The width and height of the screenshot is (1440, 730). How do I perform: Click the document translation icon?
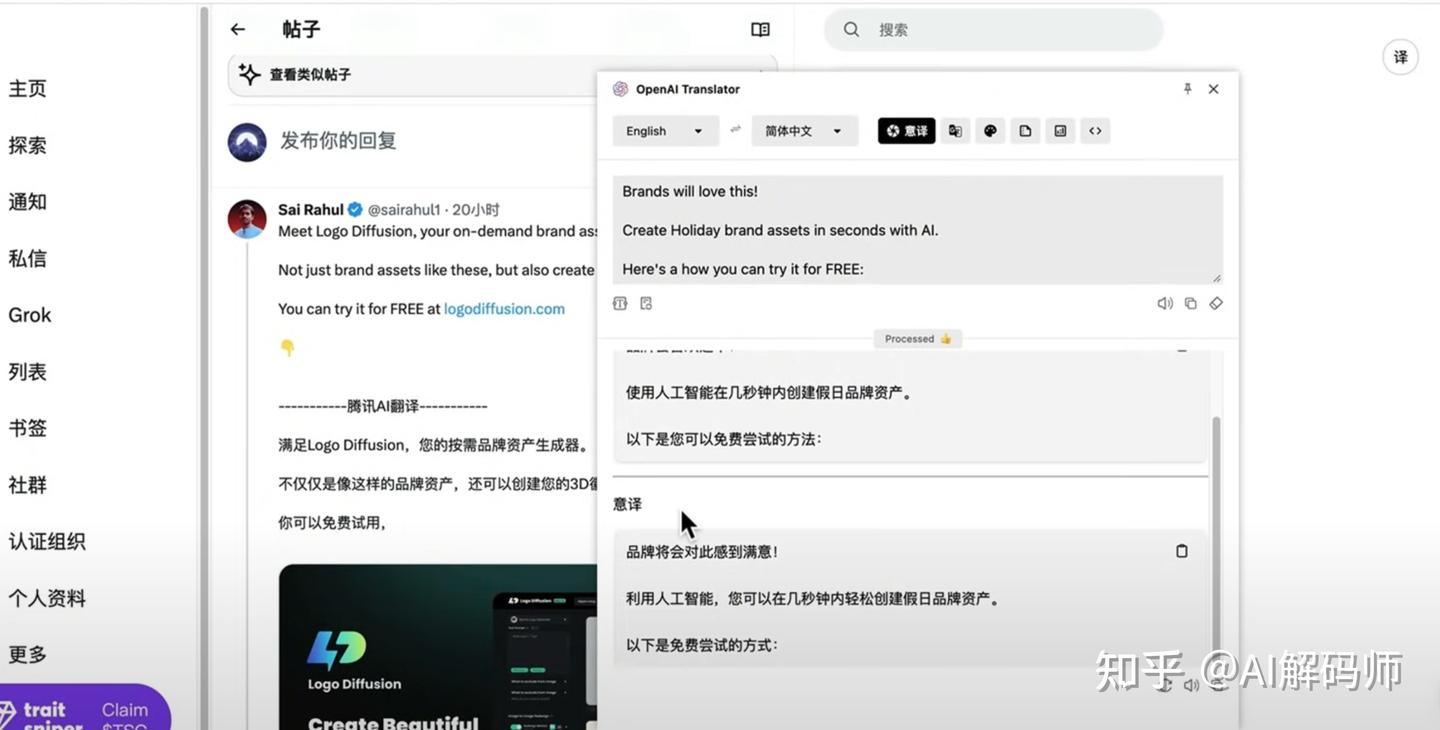click(1024, 130)
